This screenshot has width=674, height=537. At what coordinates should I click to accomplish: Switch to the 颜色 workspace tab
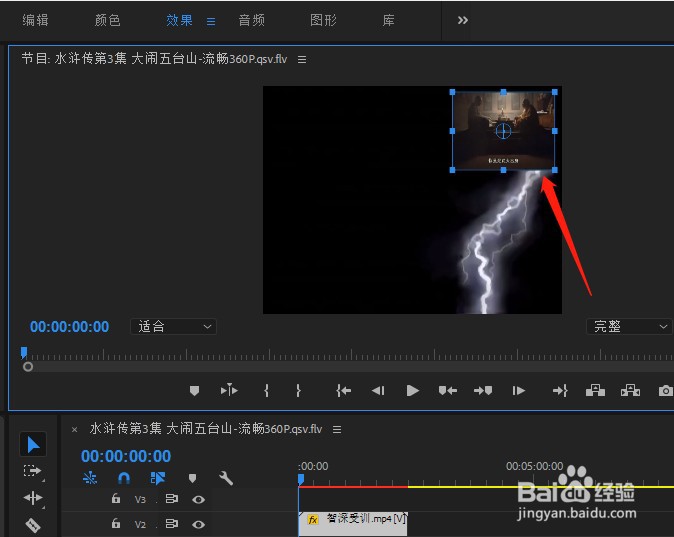pos(107,20)
